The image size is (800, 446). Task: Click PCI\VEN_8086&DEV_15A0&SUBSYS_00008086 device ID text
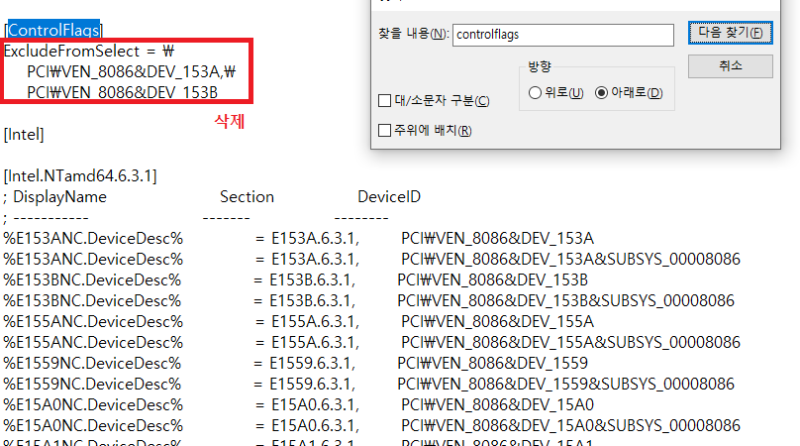click(570, 425)
